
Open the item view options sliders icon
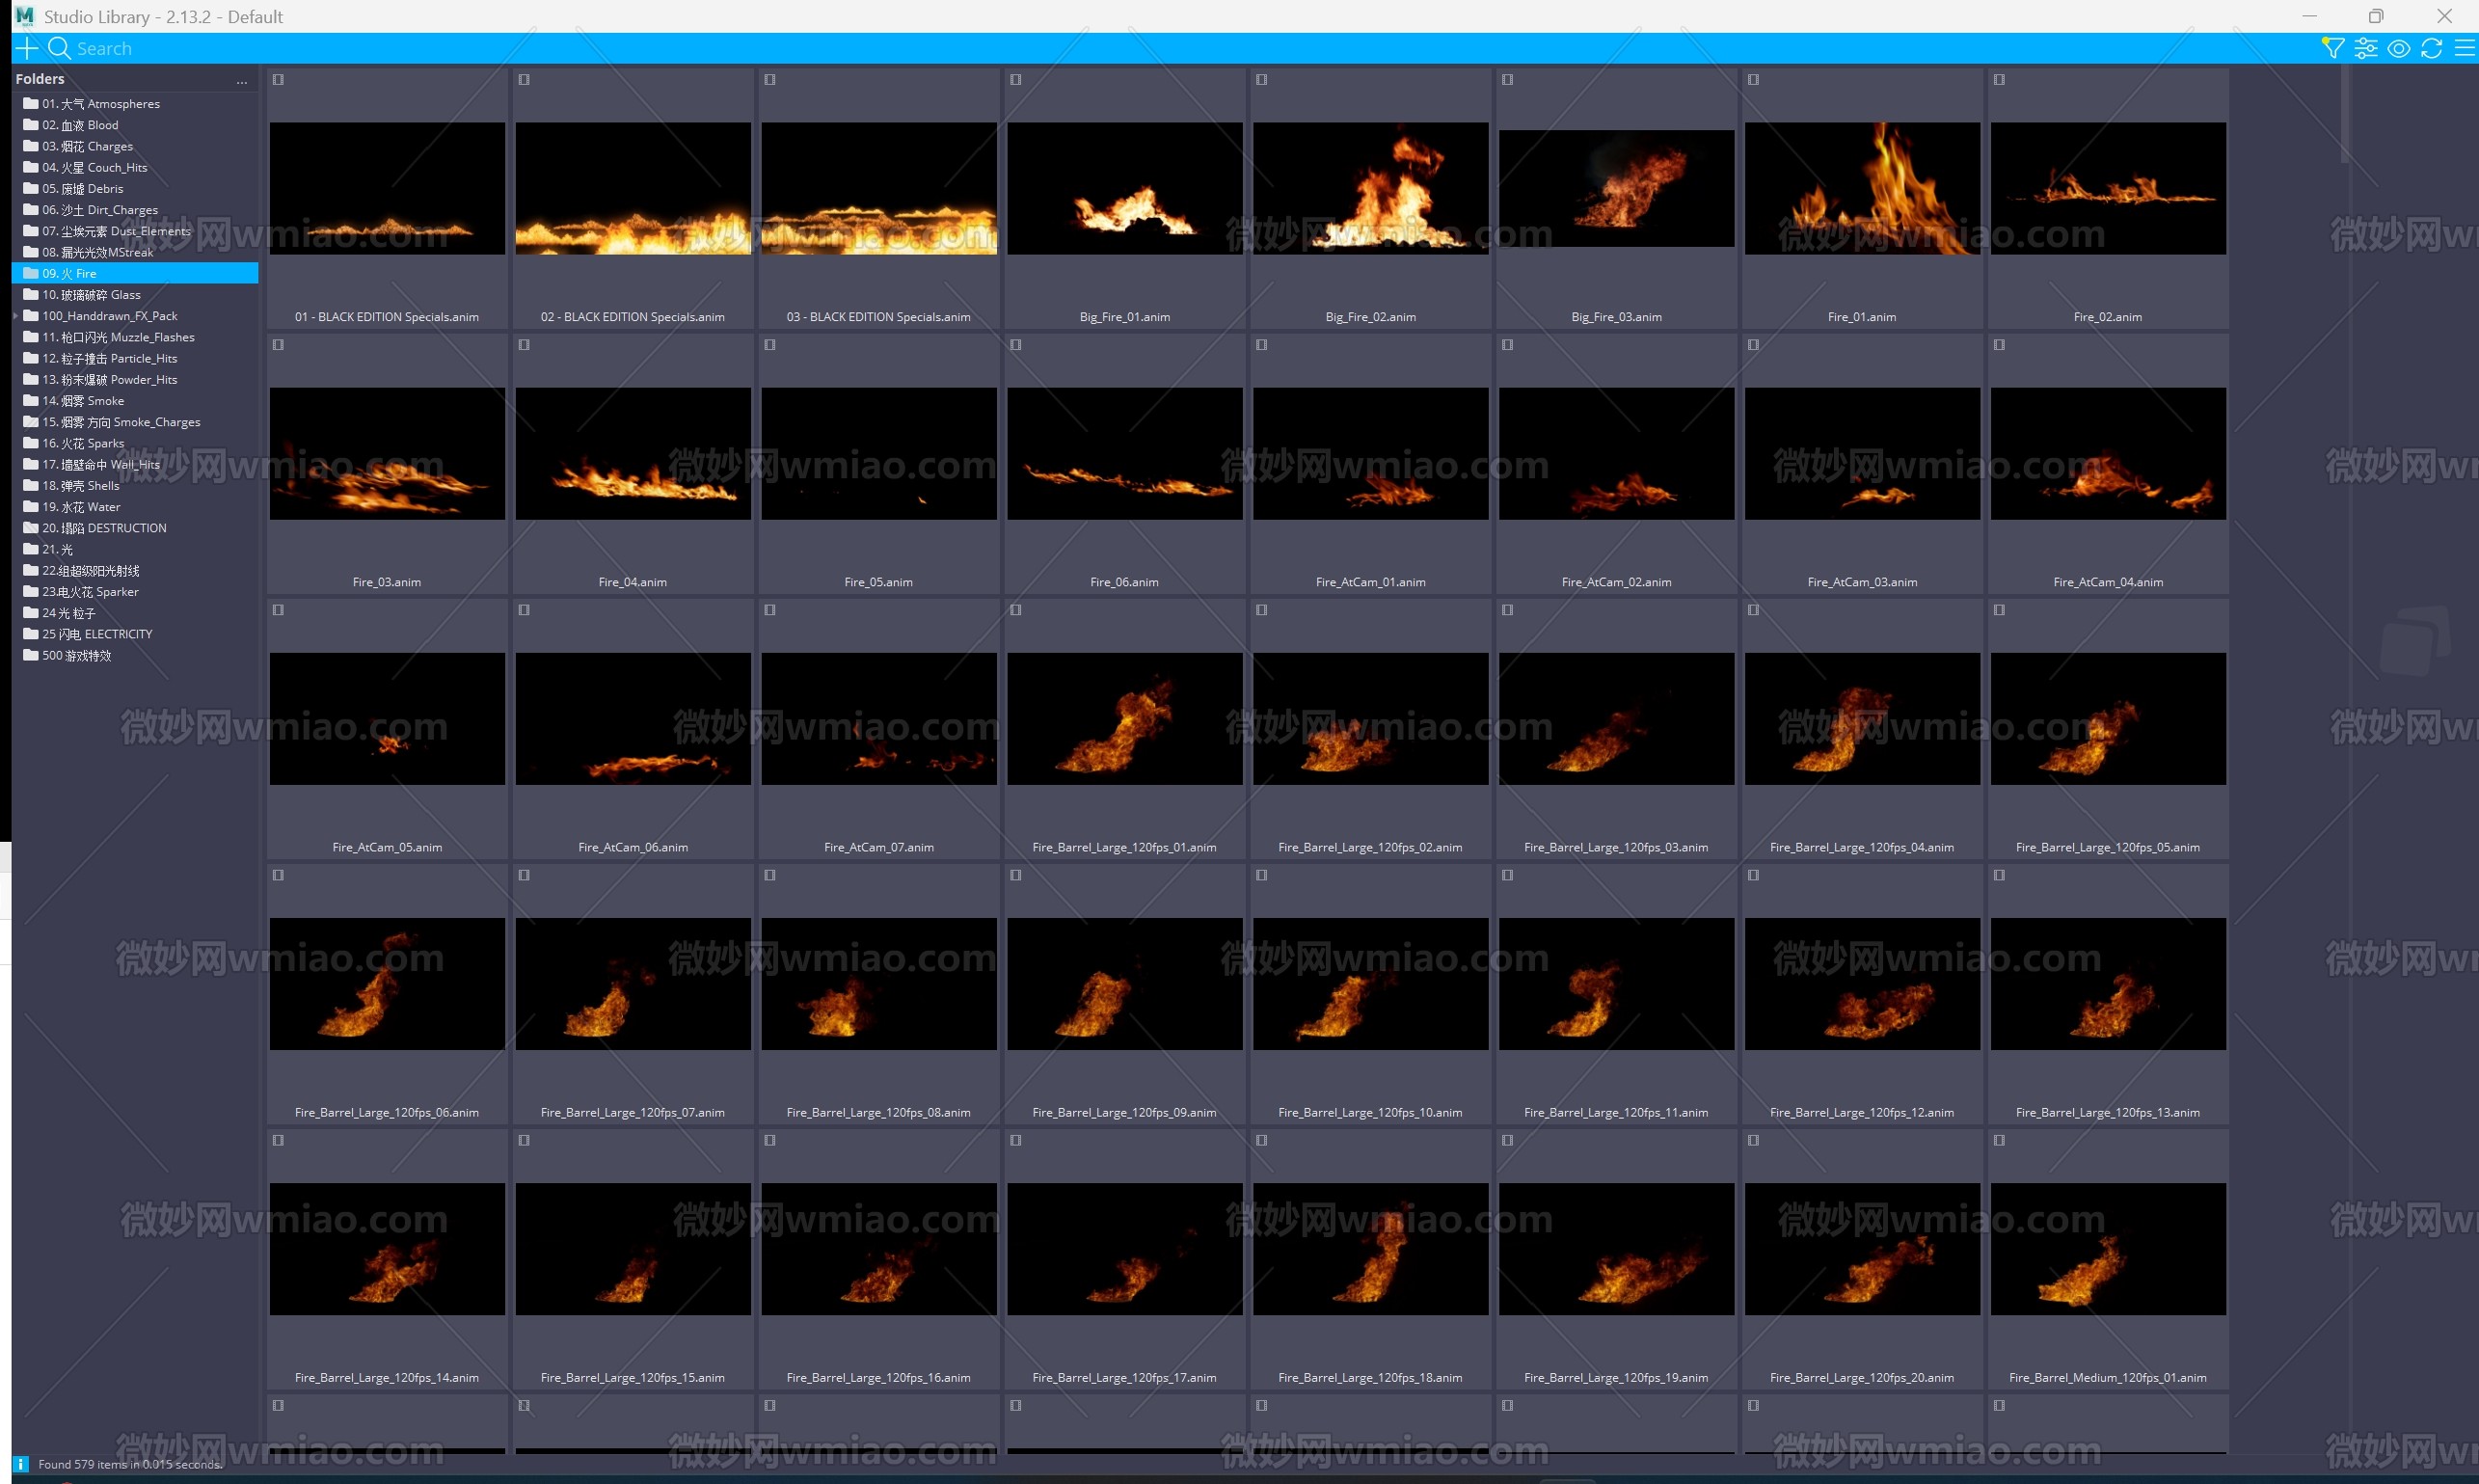tap(2366, 48)
